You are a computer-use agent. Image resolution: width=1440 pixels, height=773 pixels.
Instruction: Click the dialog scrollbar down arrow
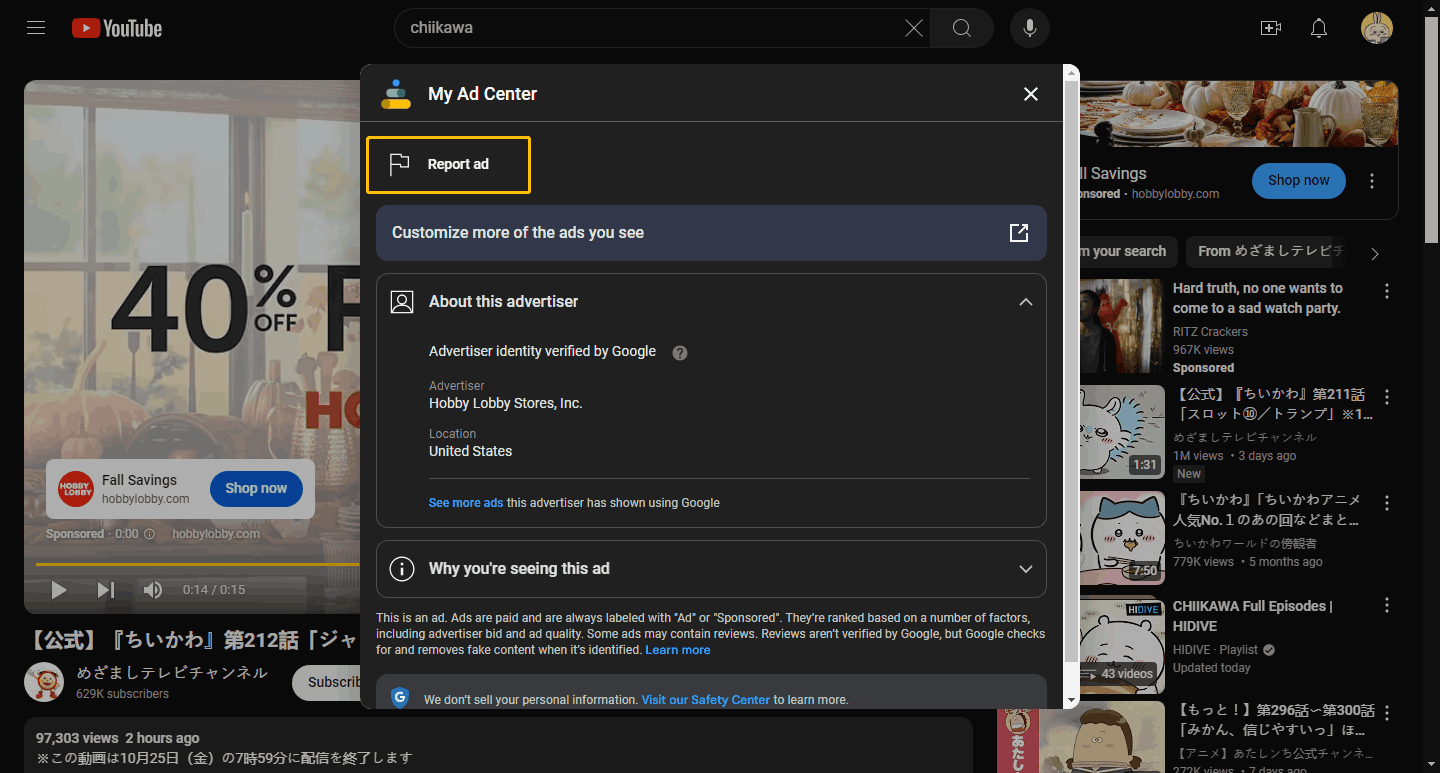[x=1071, y=700]
